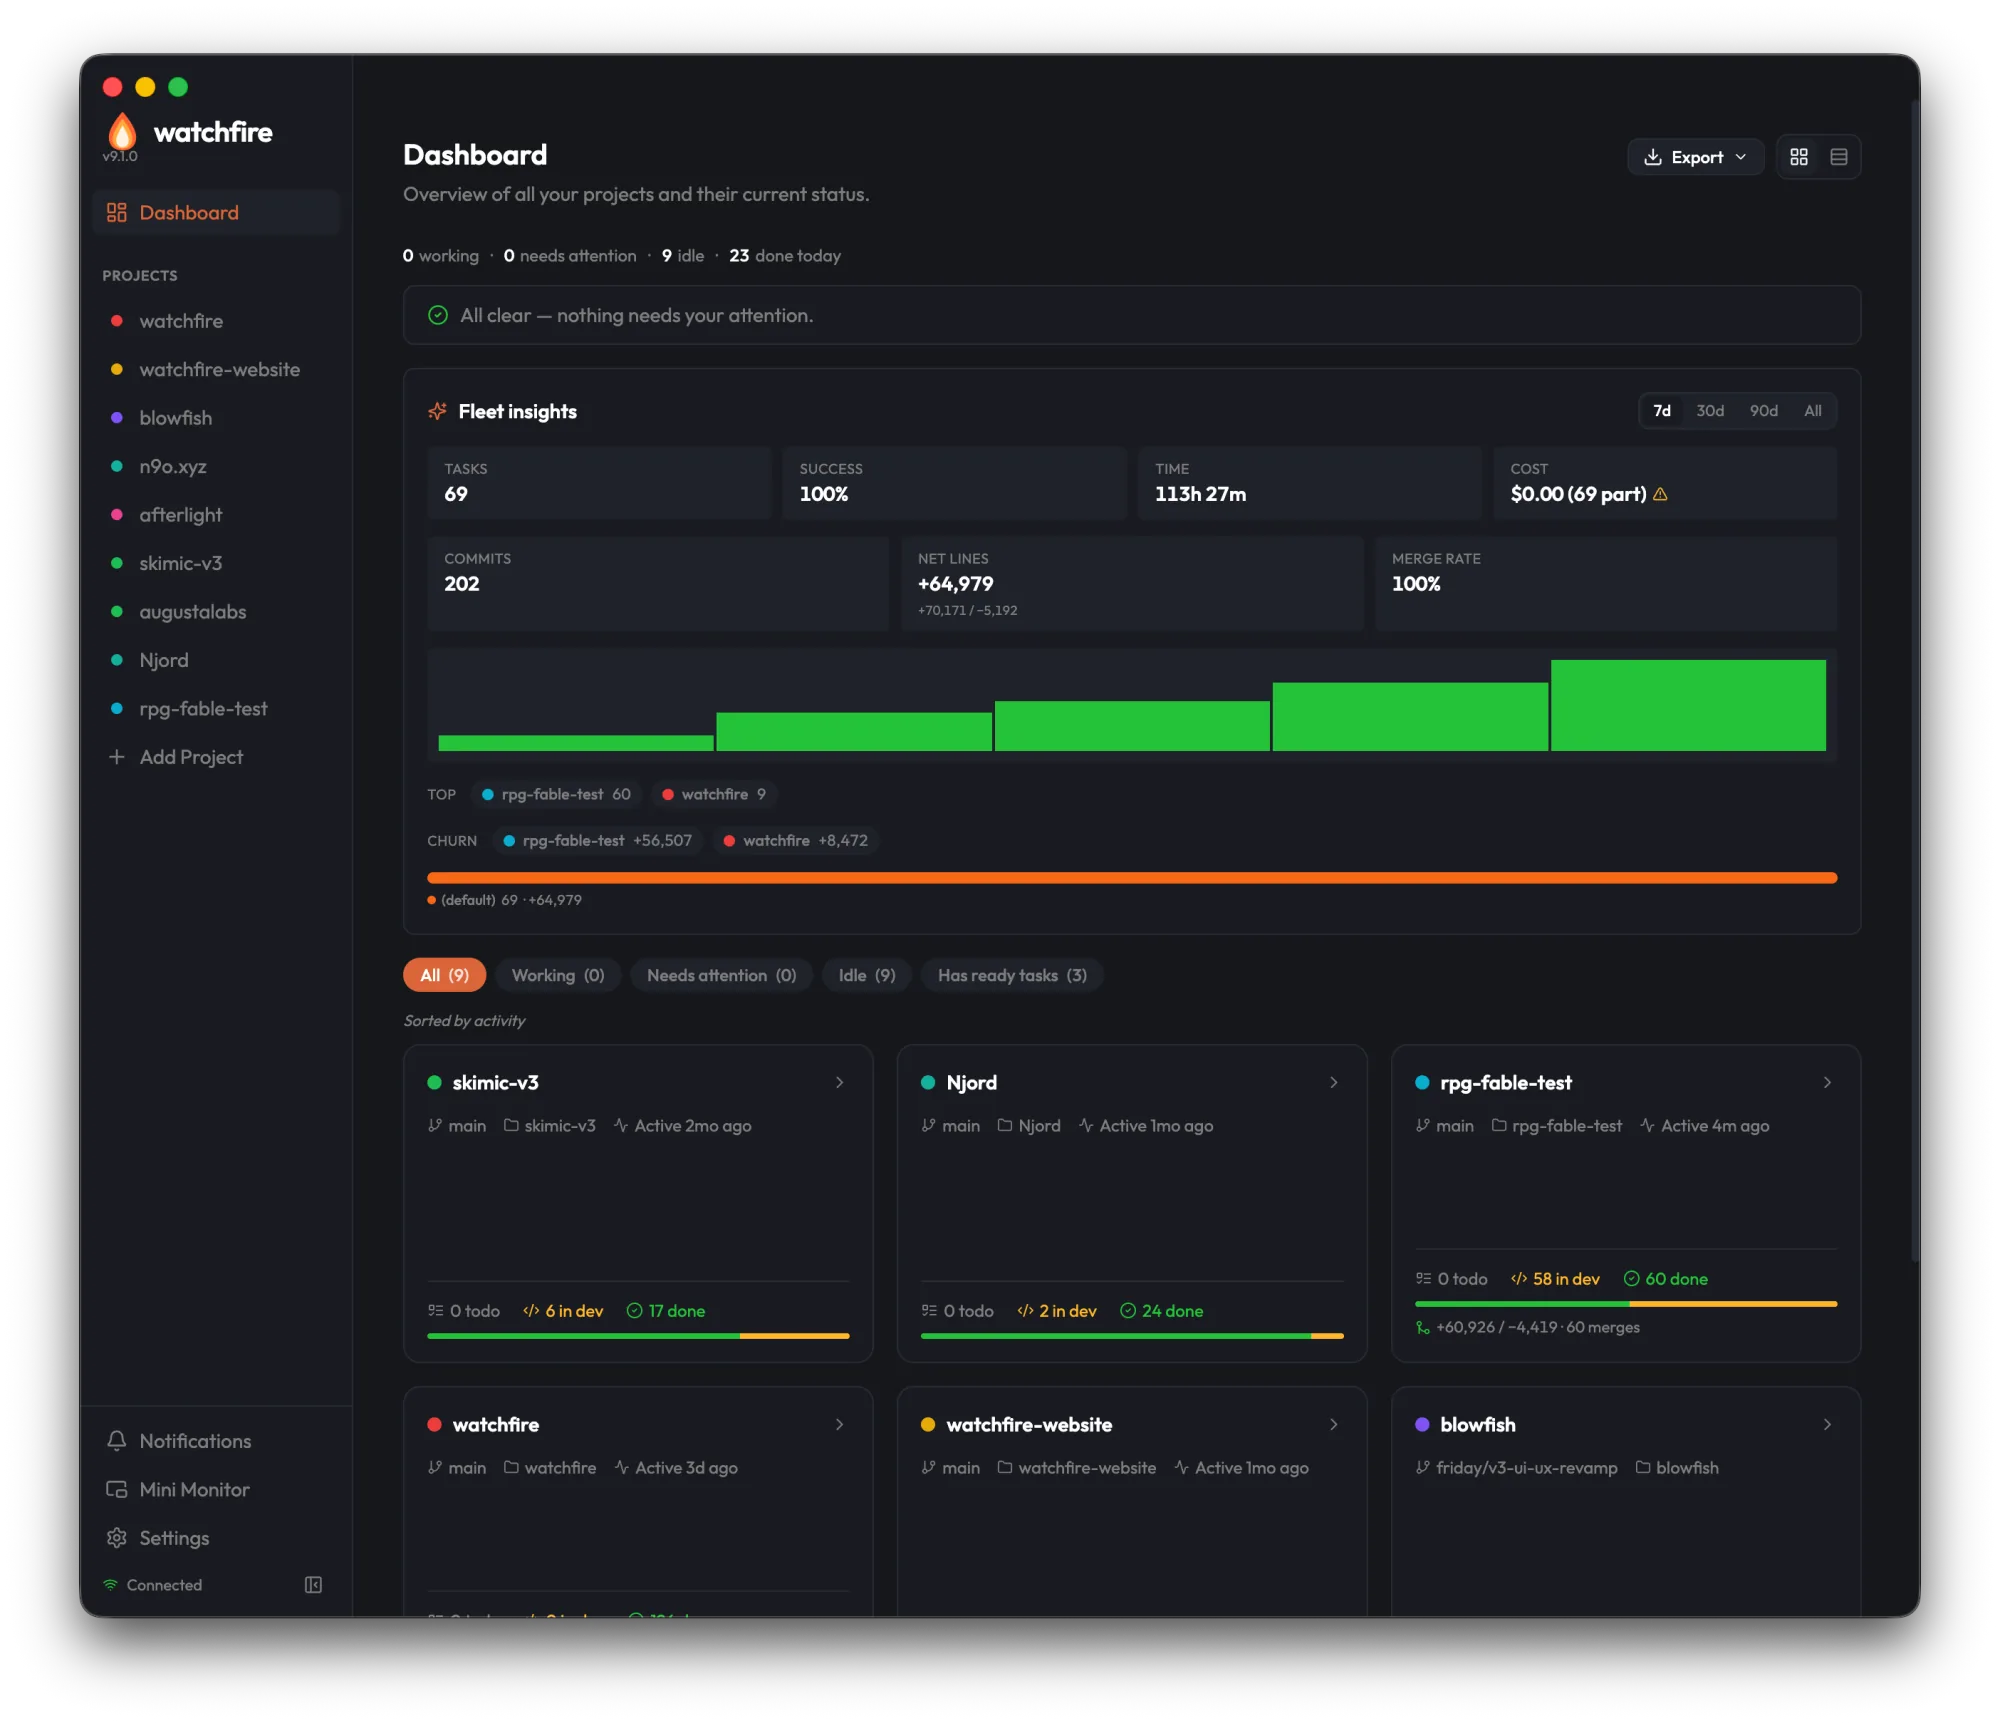This screenshot has height=1723, width=2000.
Task: Click the folder icon on Njord card
Action: 1005,1125
